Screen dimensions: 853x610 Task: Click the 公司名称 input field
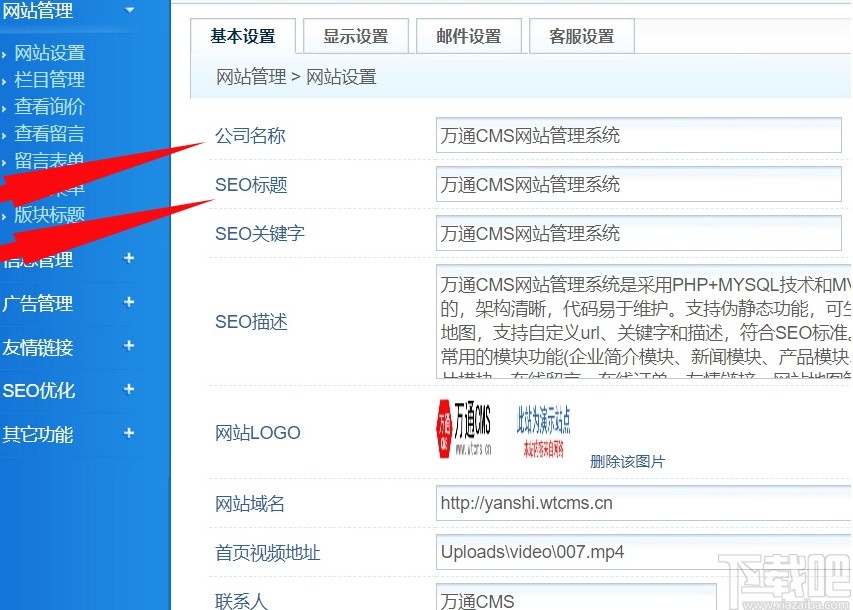[639, 135]
